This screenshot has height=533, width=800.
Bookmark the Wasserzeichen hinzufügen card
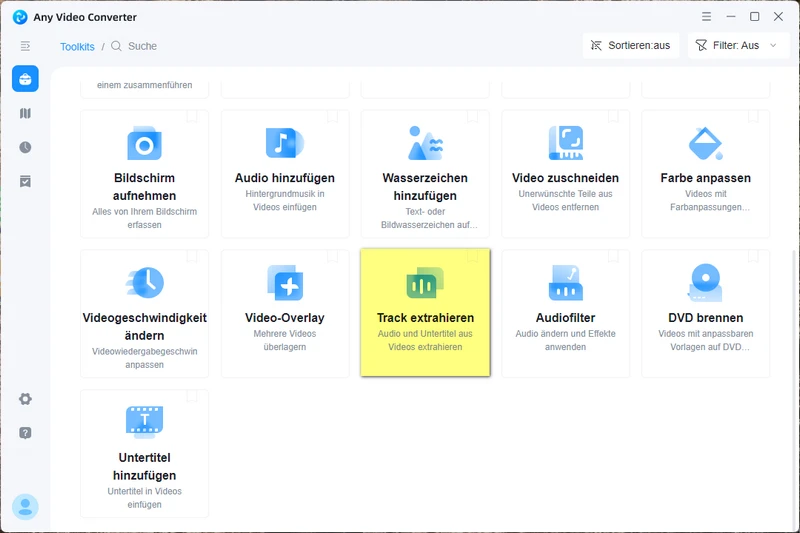472,117
